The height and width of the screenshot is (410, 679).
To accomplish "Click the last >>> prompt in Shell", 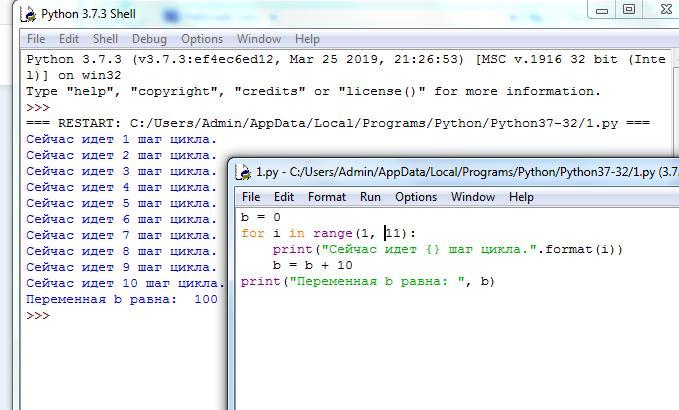I will click(38, 316).
